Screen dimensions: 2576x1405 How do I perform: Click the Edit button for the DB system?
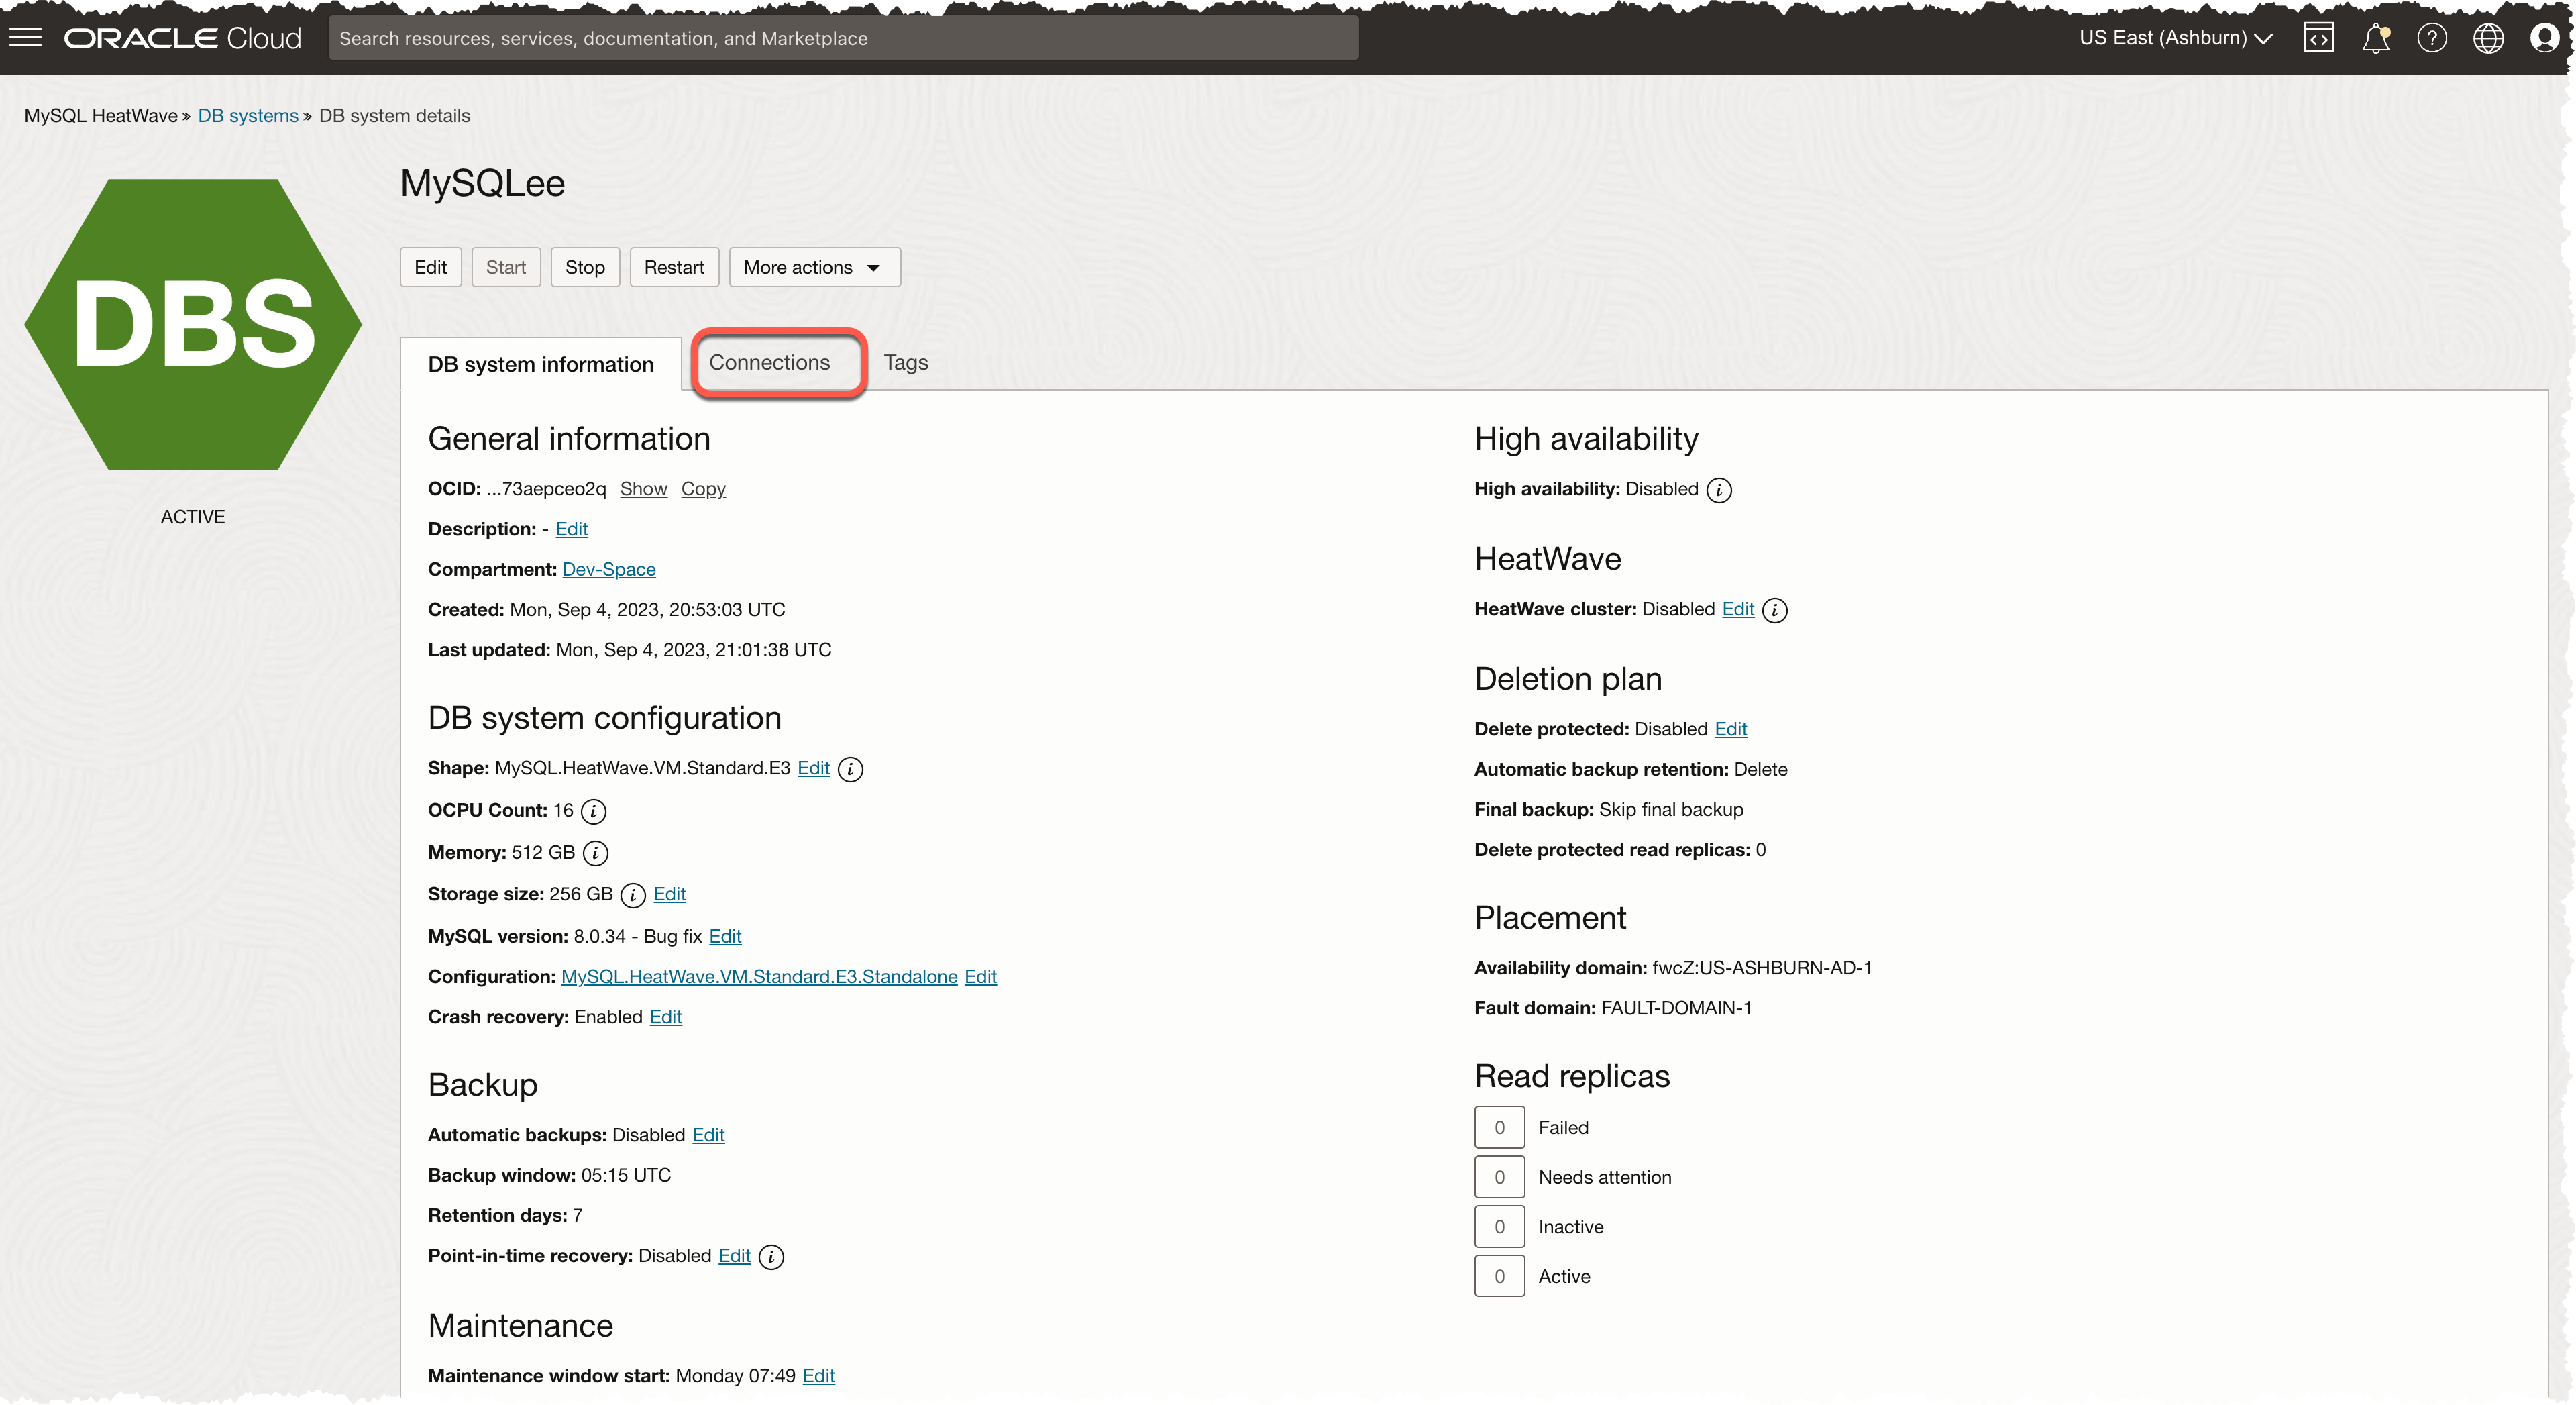[x=430, y=267]
